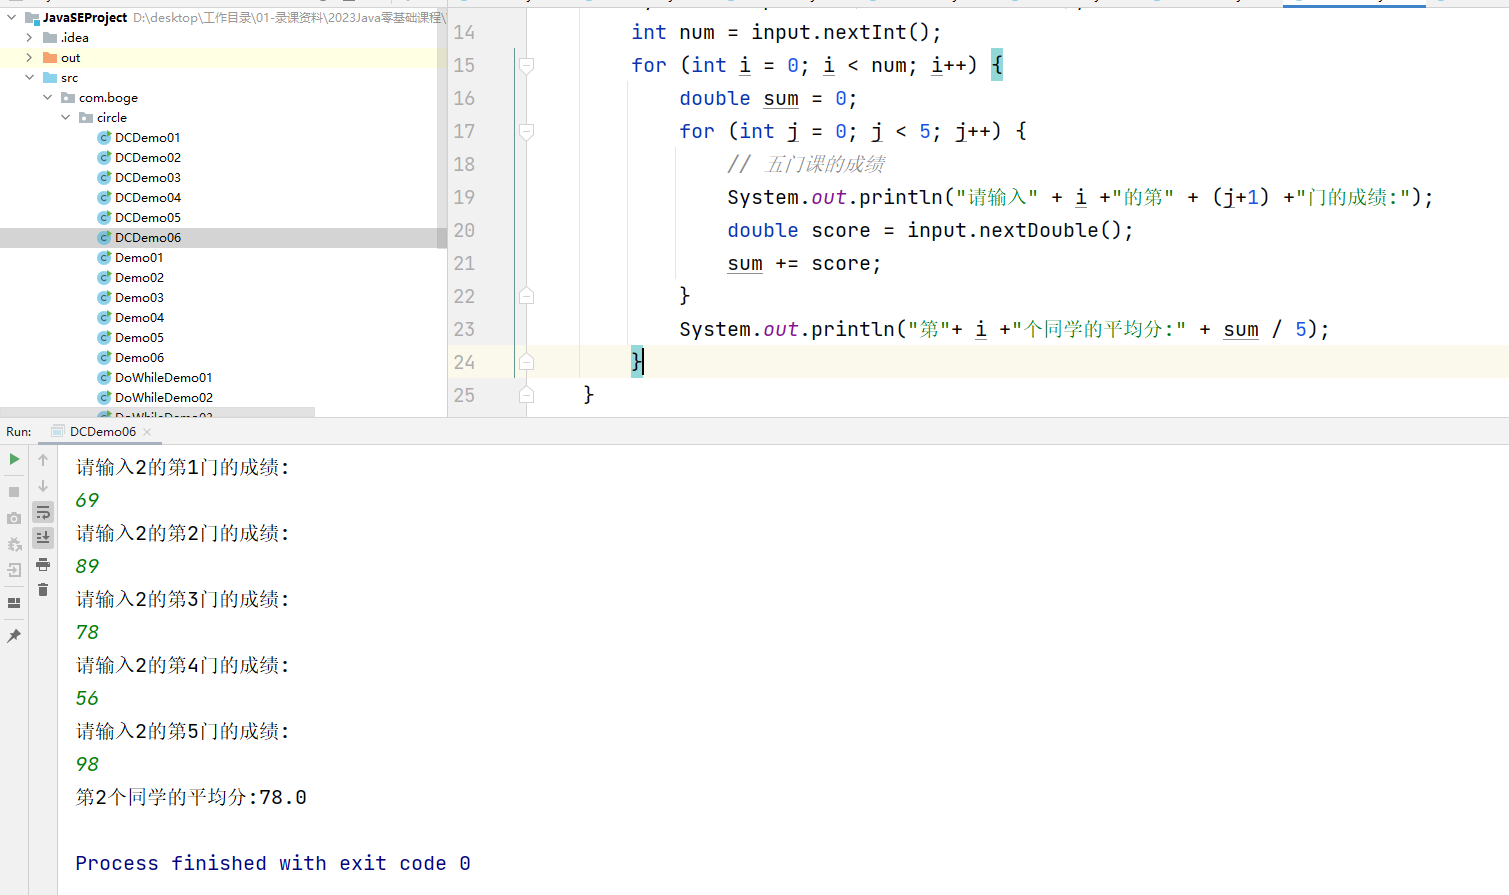Click gutter line number 23

coord(464,329)
